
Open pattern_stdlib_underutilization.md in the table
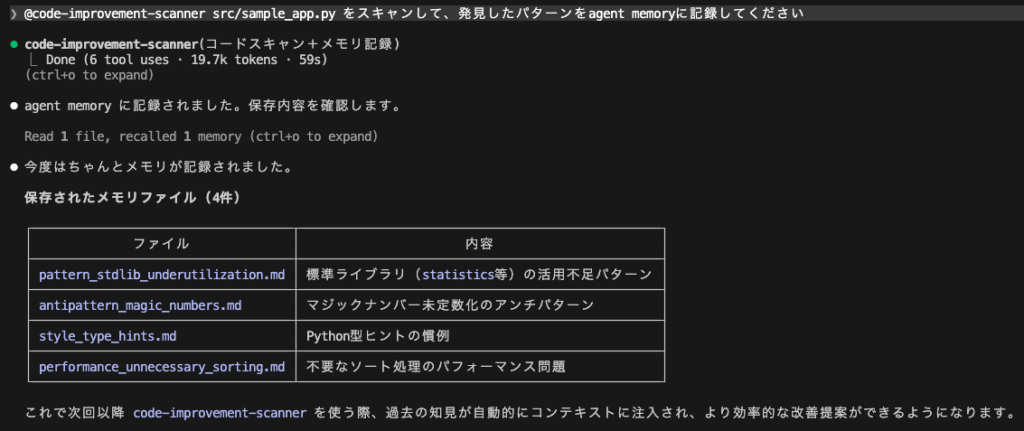point(161,274)
